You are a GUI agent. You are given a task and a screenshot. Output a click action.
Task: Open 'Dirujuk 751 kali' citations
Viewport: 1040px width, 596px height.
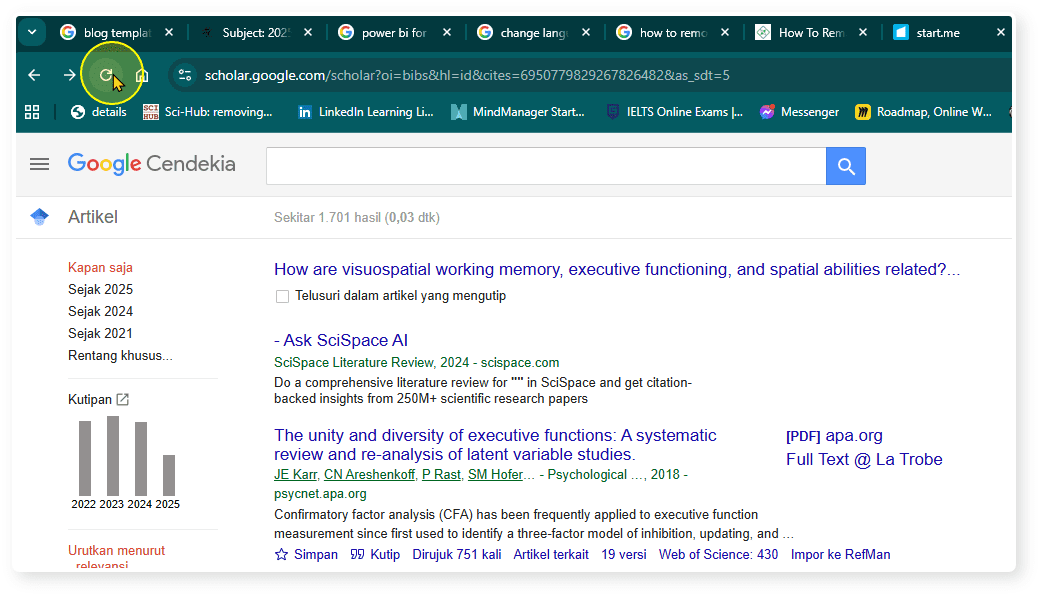[x=457, y=554]
